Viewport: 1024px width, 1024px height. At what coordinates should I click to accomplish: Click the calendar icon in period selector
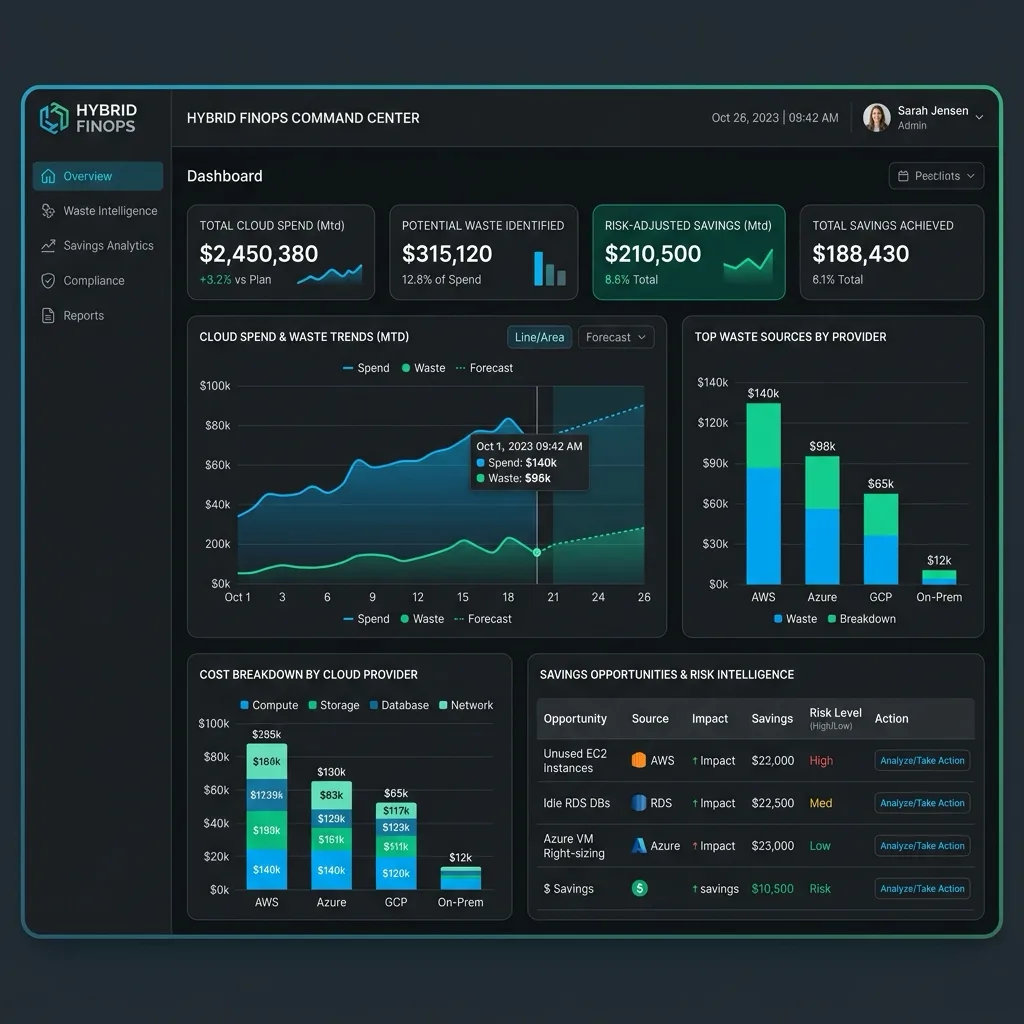pyautogui.click(x=903, y=176)
